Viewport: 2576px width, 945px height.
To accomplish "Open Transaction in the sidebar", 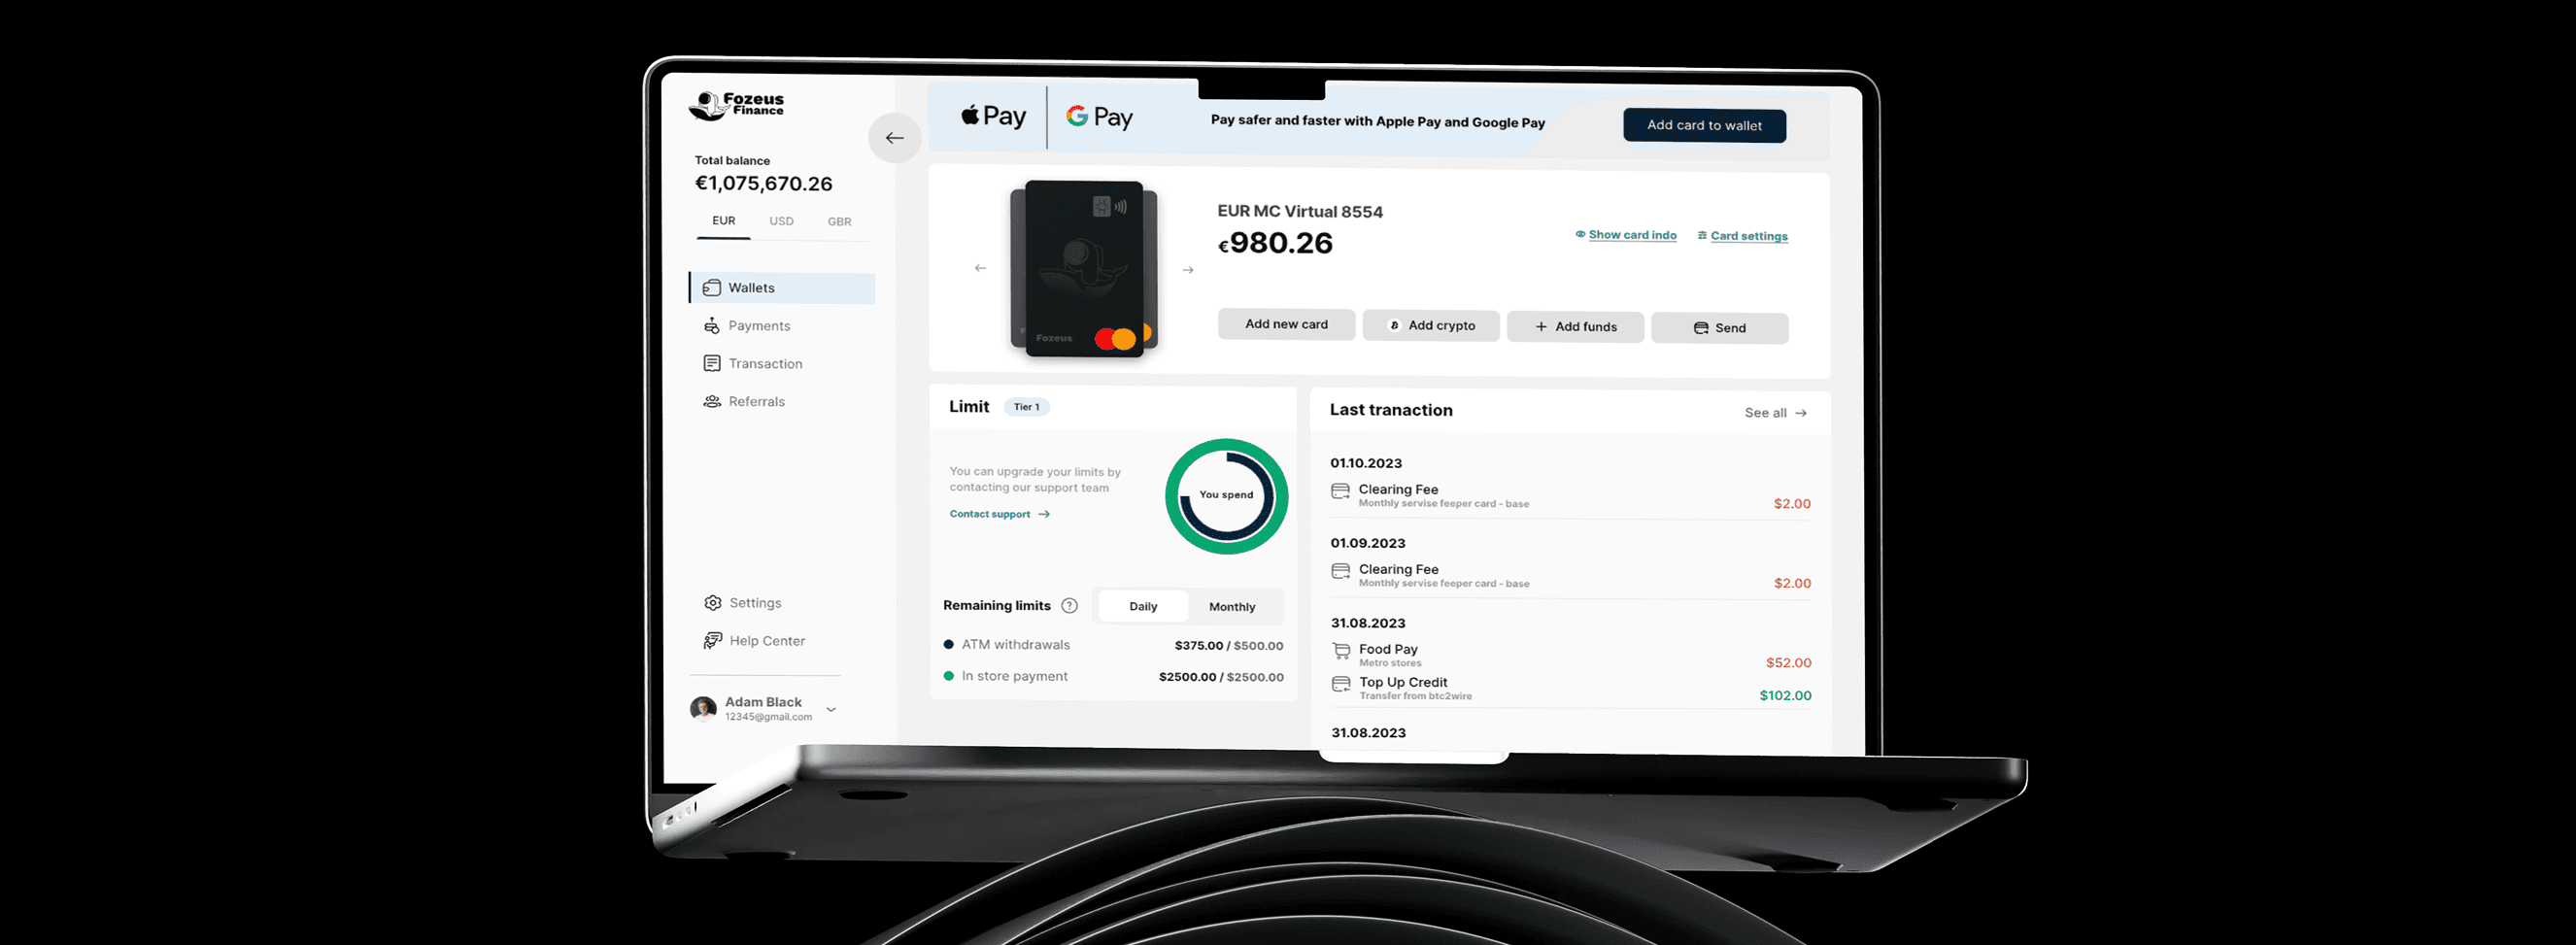I will tap(752, 364).
